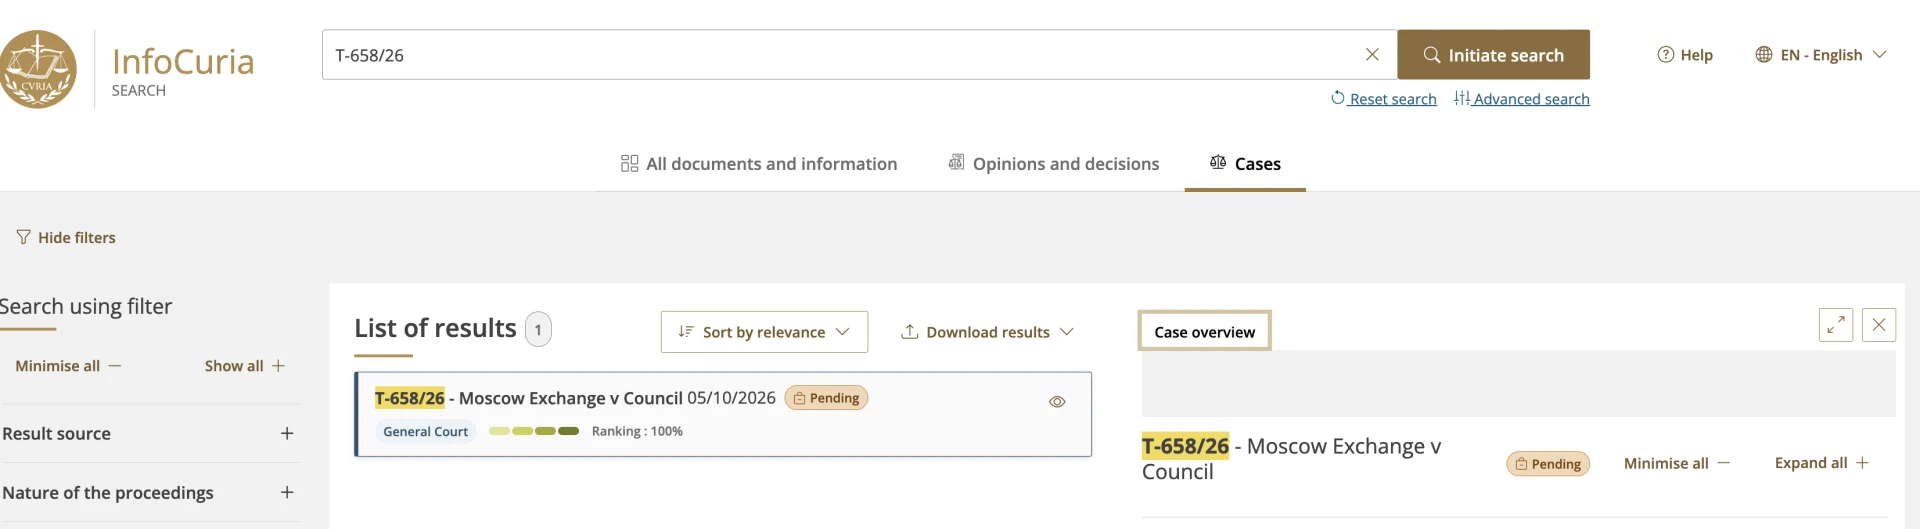Toggle the eye preview icon for T-658/26
This screenshot has width=1920, height=529.
click(x=1057, y=402)
